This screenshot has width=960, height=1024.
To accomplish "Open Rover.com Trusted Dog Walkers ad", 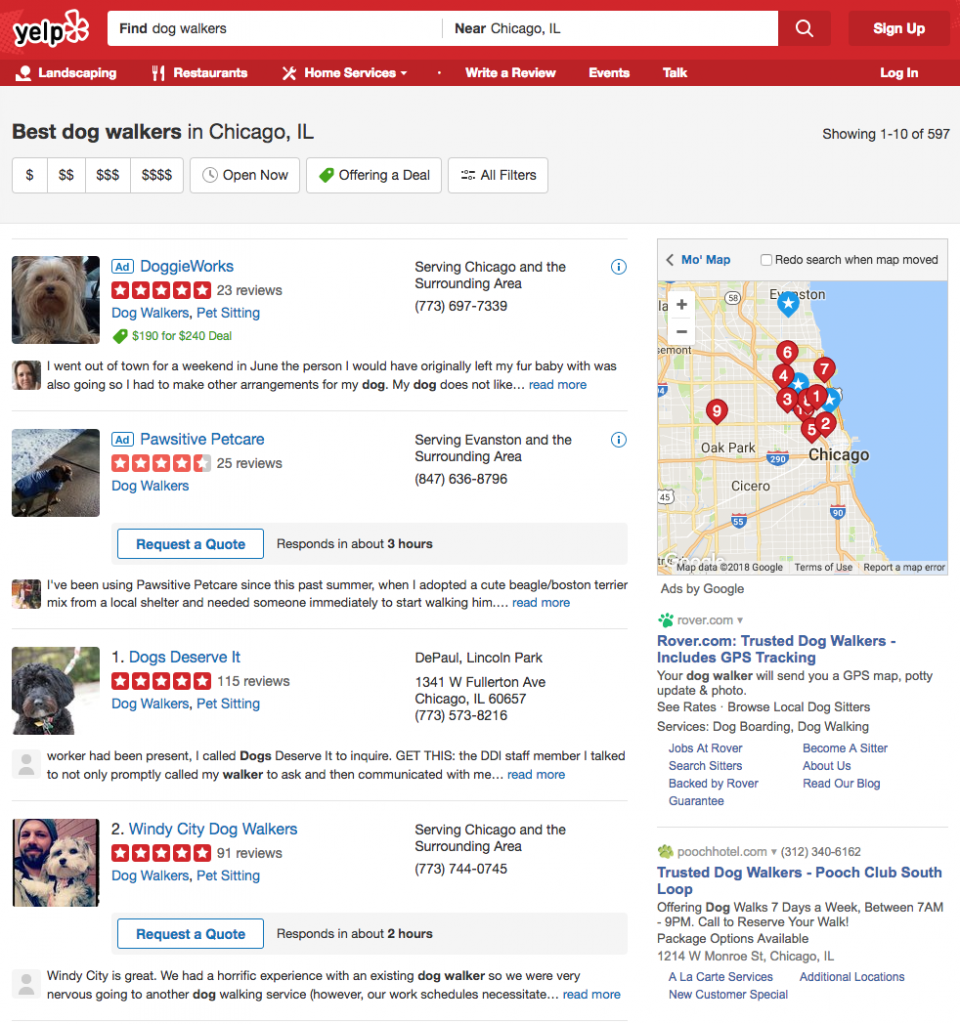I will coord(776,649).
